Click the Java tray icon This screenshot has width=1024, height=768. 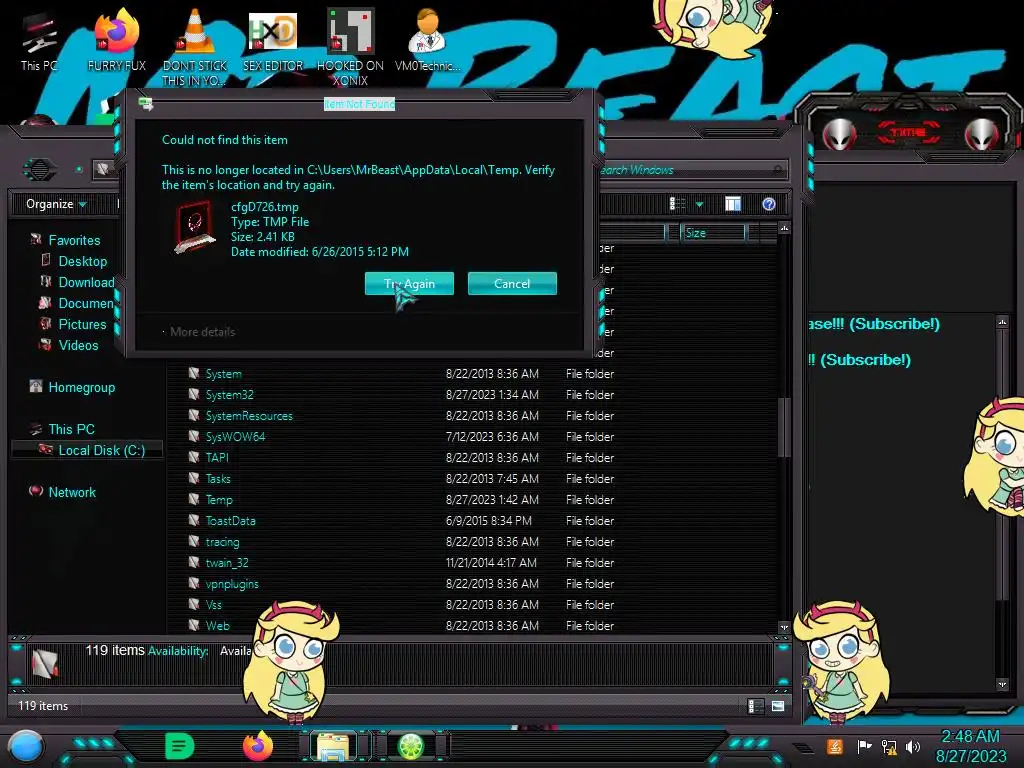click(x=835, y=746)
